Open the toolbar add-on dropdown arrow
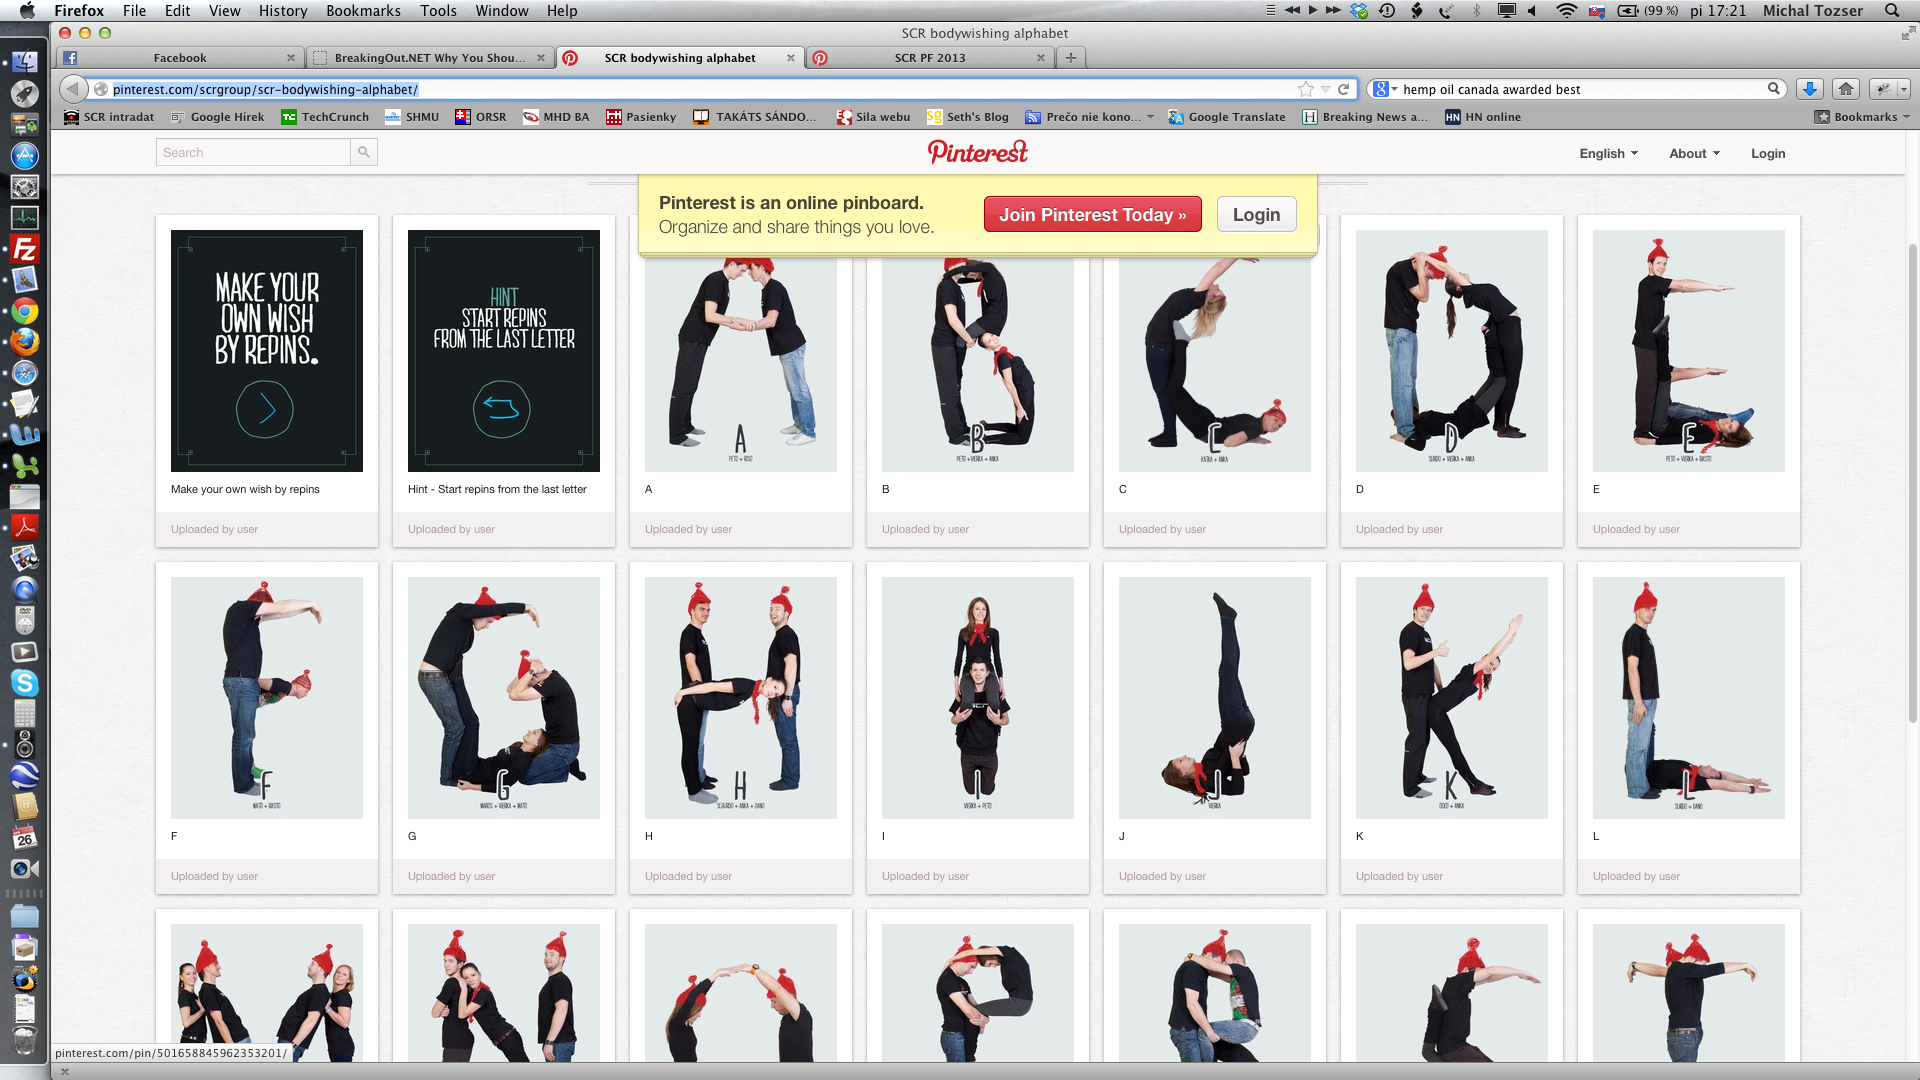The image size is (1920, 1080). click(1903, 89)
